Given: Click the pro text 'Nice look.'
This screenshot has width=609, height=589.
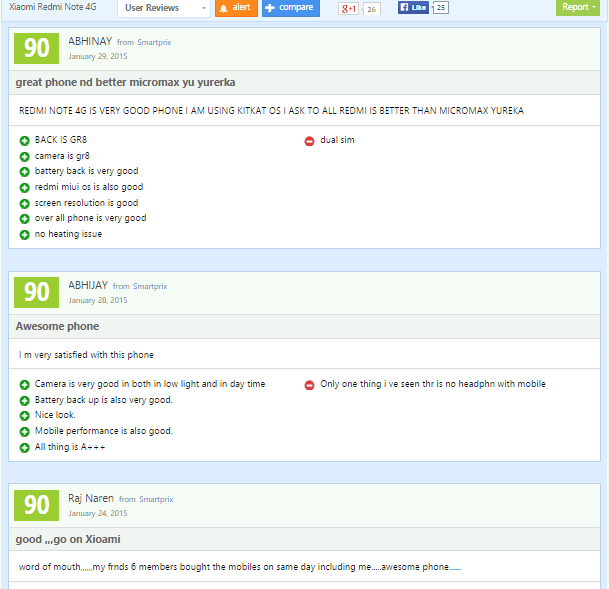Looking at the screenshot, I should tap(55, 415).
